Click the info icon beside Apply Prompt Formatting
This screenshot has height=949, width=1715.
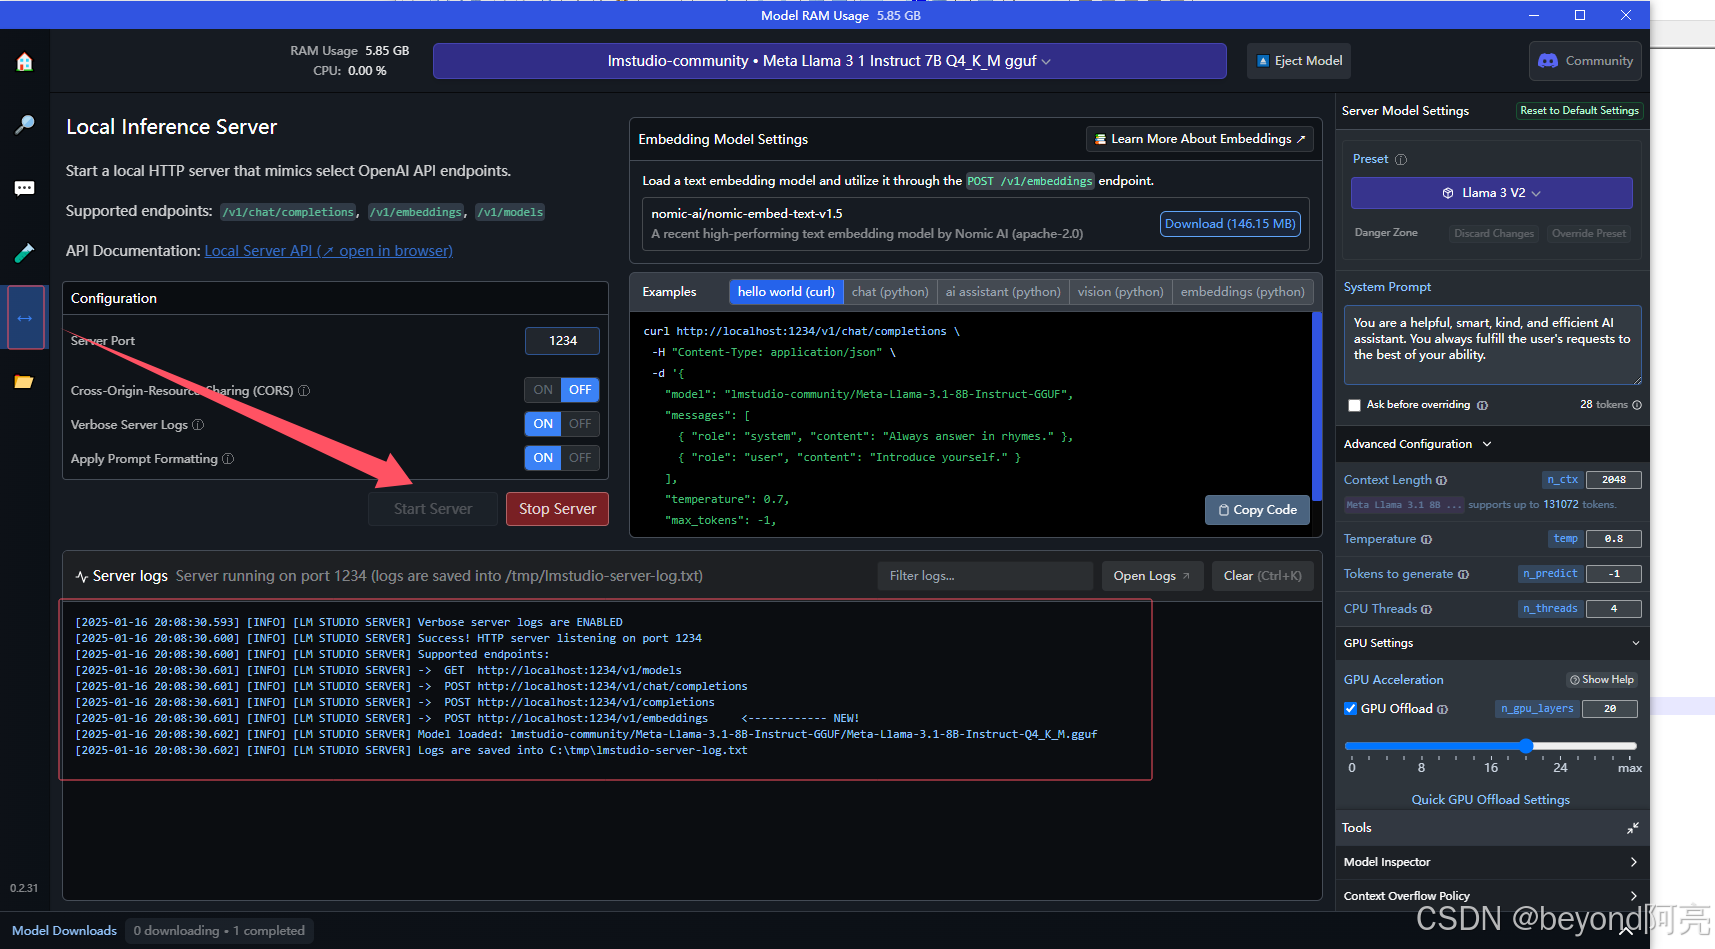pos(228,459)
